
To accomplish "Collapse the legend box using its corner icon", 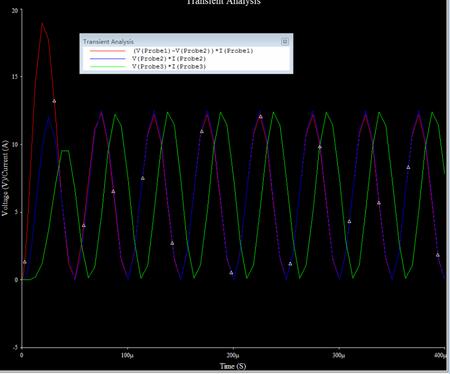I will tap(284, 42).
